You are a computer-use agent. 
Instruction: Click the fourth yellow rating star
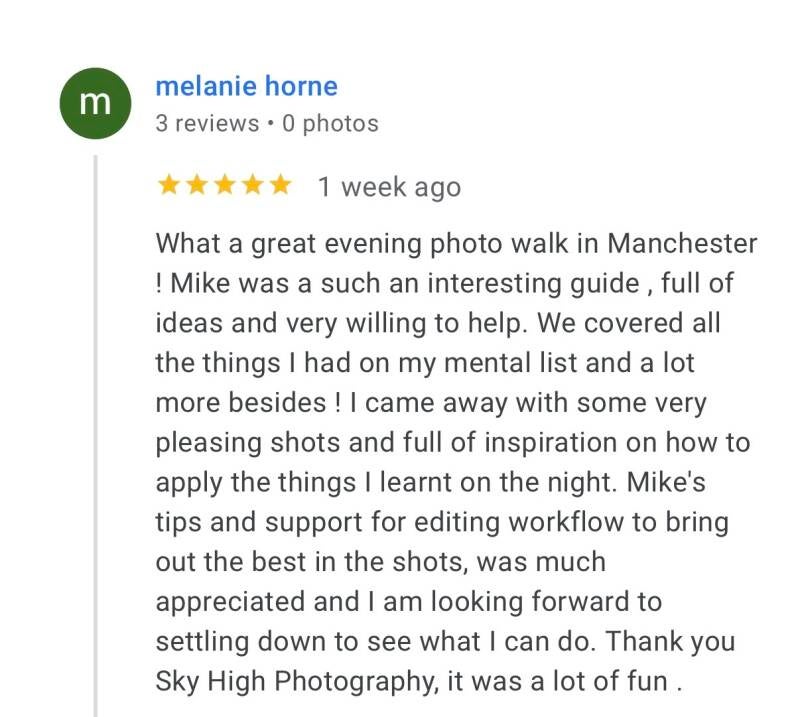tap(252, 185)
